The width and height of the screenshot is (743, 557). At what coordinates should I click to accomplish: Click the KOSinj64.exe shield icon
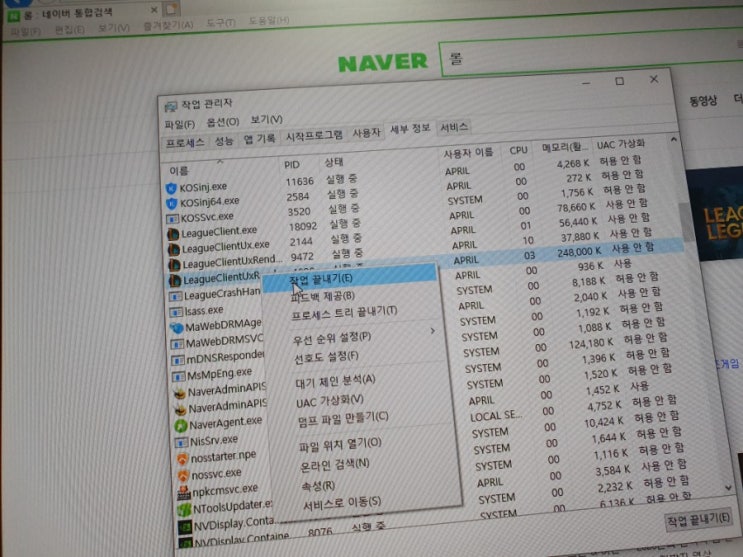pyautogui.click(x=171, y=203)
